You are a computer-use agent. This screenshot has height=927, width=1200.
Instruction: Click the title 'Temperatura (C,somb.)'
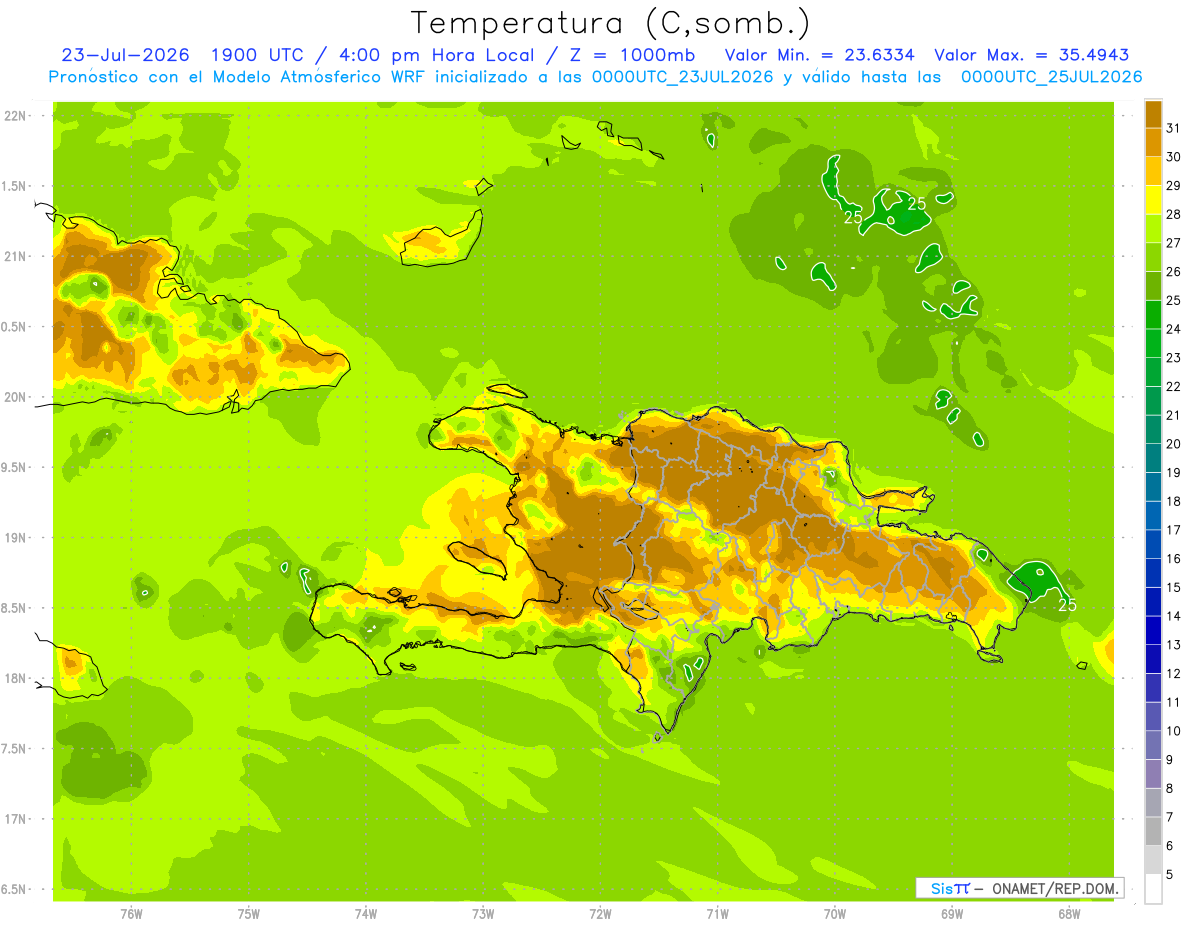[611, 23]
